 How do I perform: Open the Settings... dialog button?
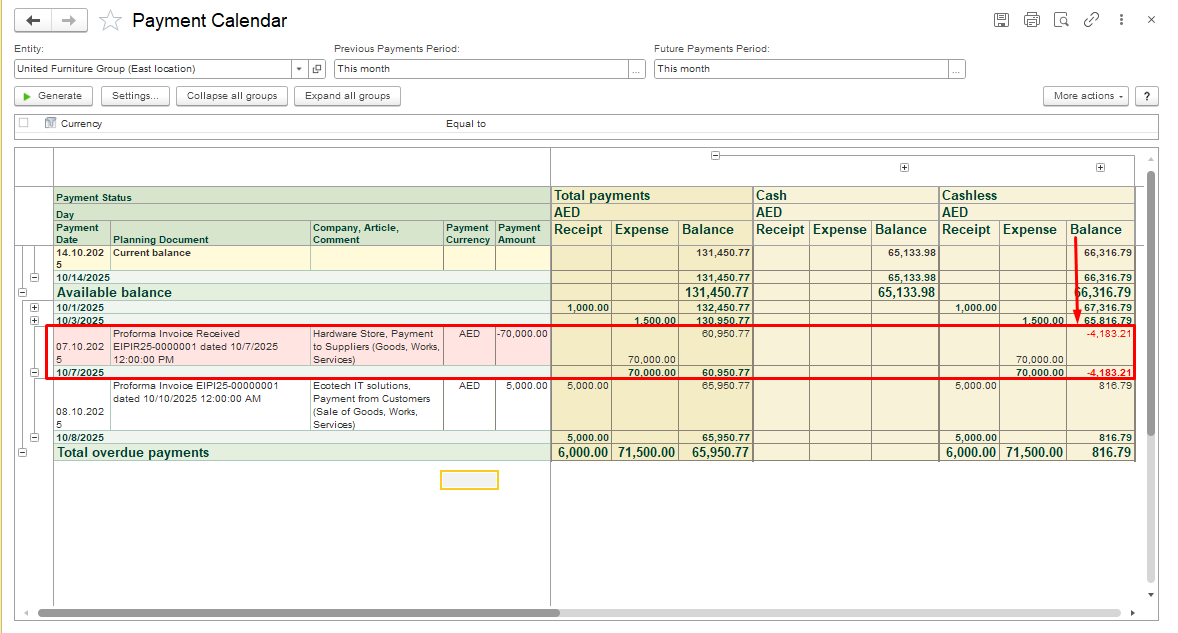coord(134,96)
